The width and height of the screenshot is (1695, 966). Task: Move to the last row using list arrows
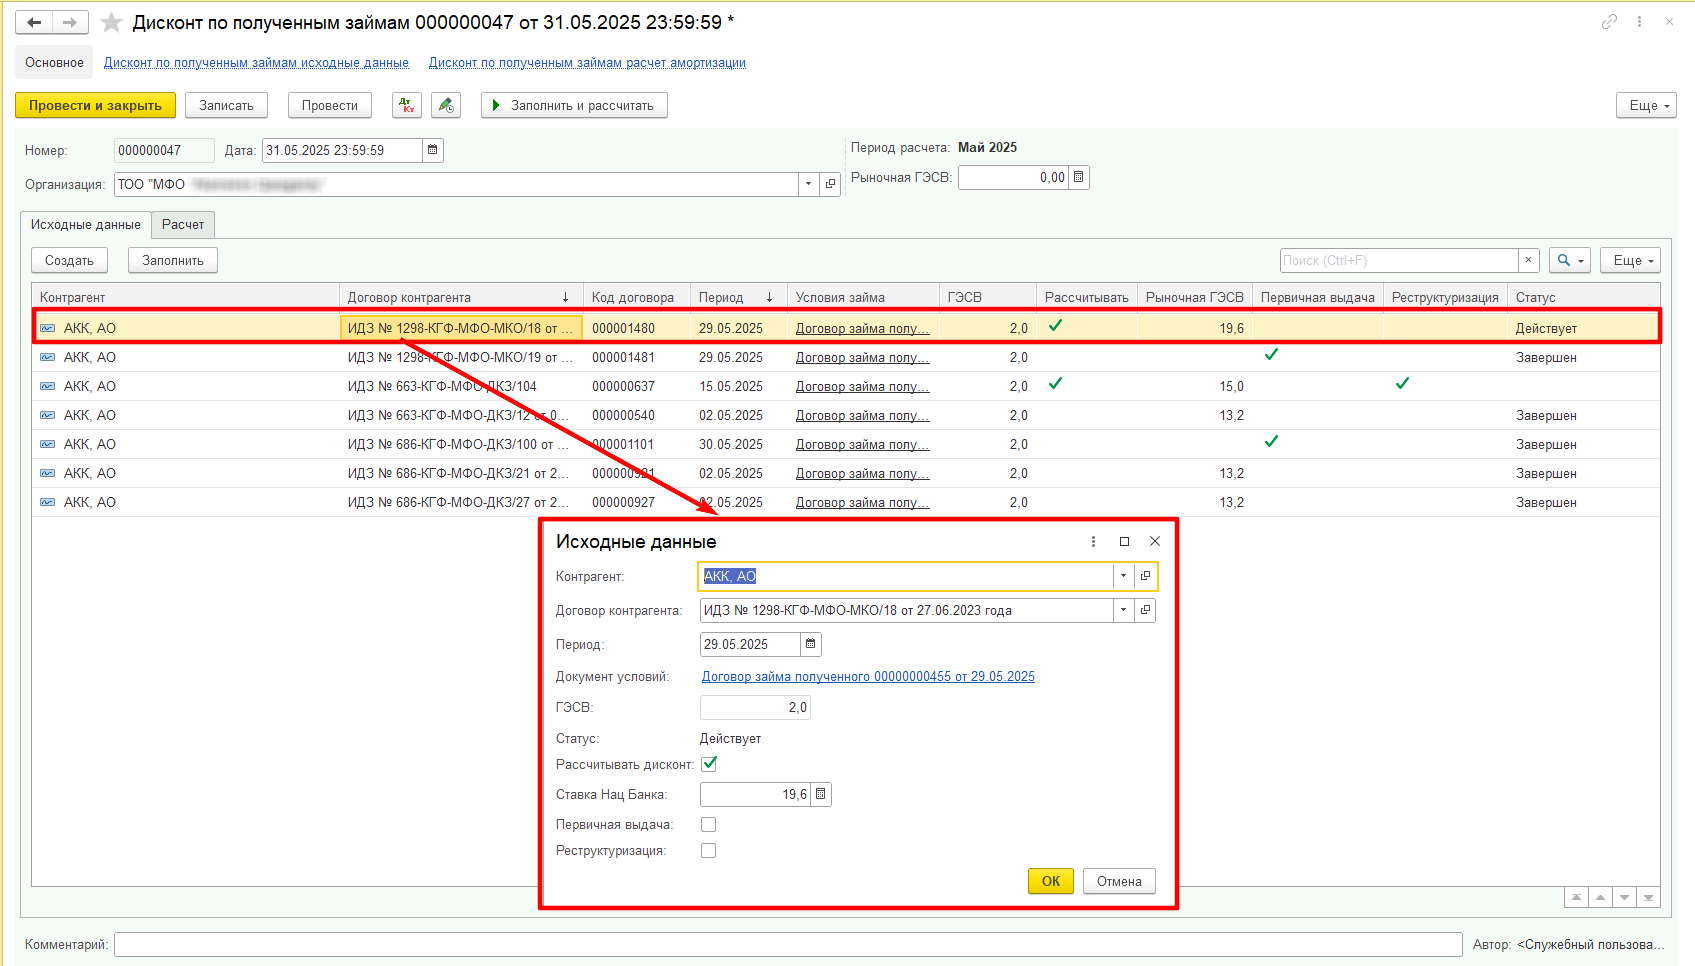1648,897
